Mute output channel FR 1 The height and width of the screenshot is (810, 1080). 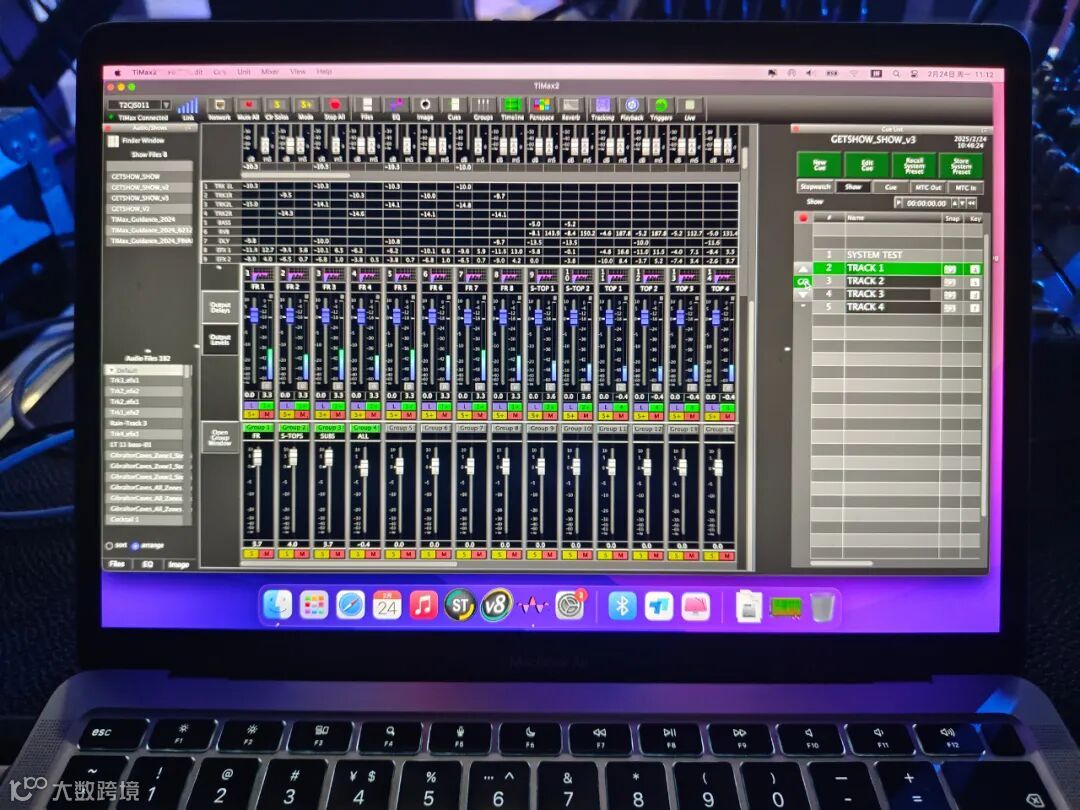click(266, 415)
